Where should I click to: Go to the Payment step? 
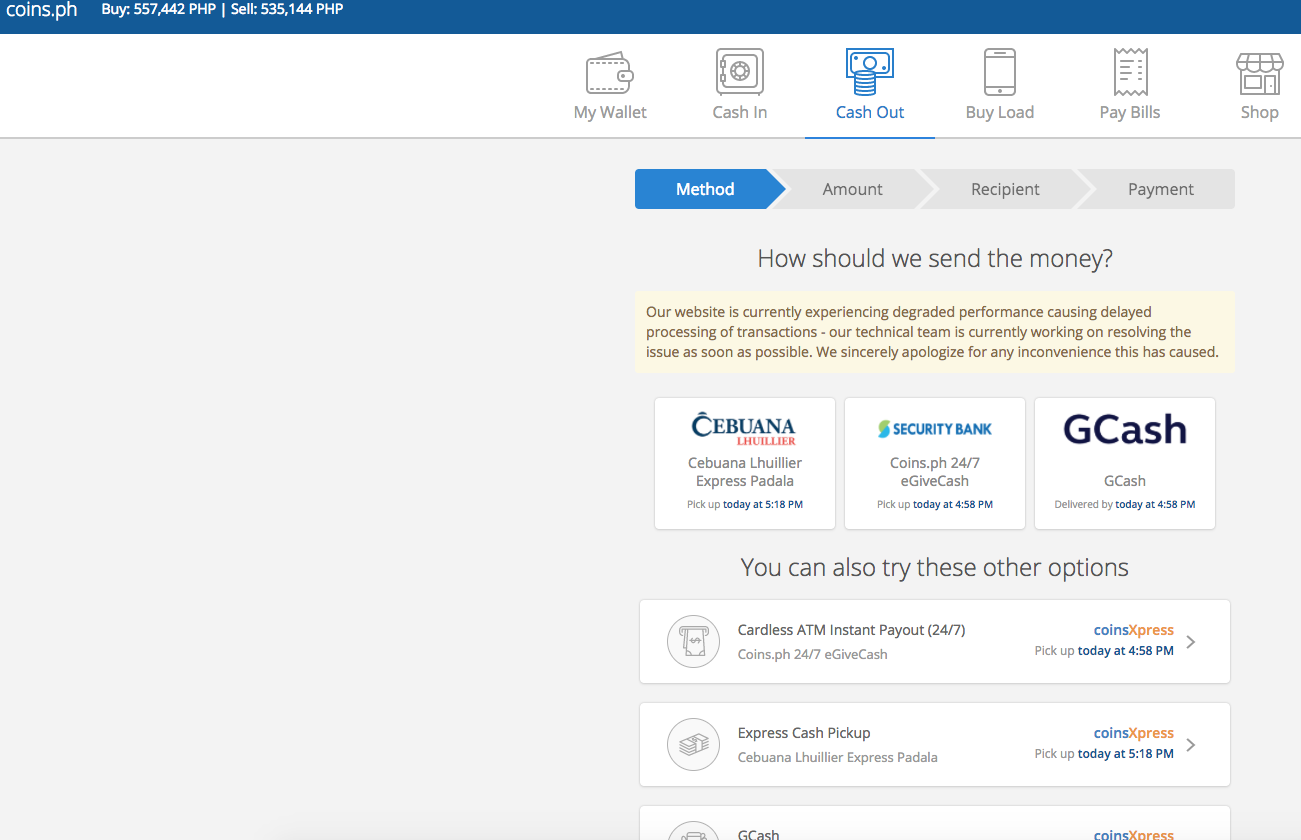[1160, 189]
